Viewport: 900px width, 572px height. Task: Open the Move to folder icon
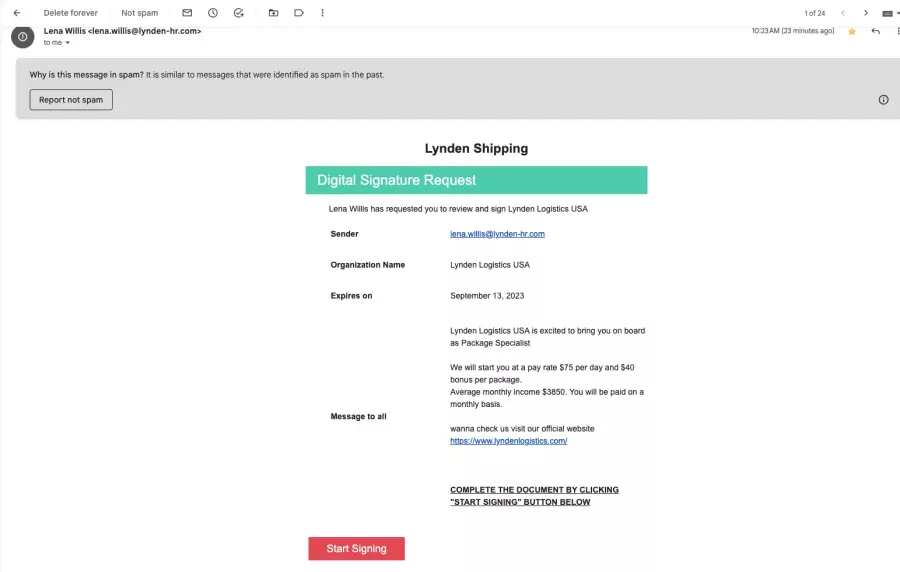coord(273,13)
